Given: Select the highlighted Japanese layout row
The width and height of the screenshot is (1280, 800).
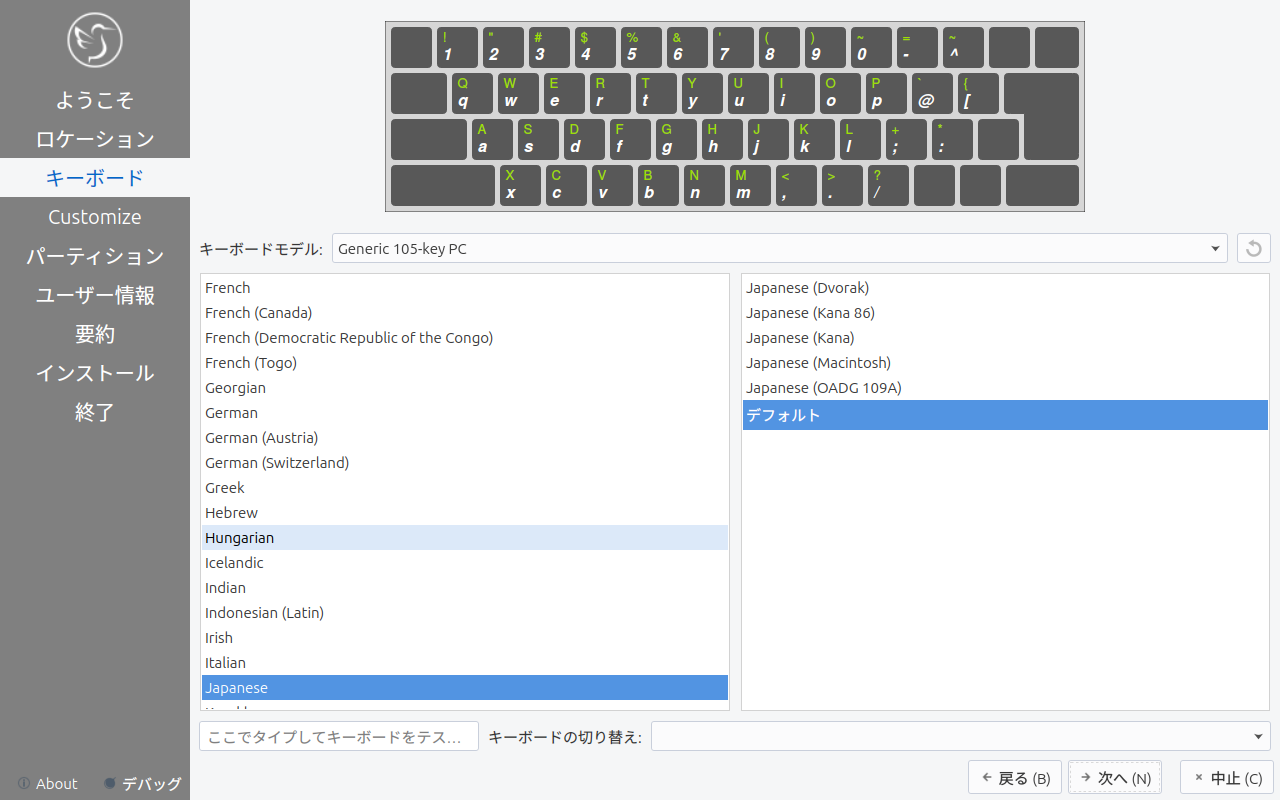Looking at the screenshot, I should (465, 688).
